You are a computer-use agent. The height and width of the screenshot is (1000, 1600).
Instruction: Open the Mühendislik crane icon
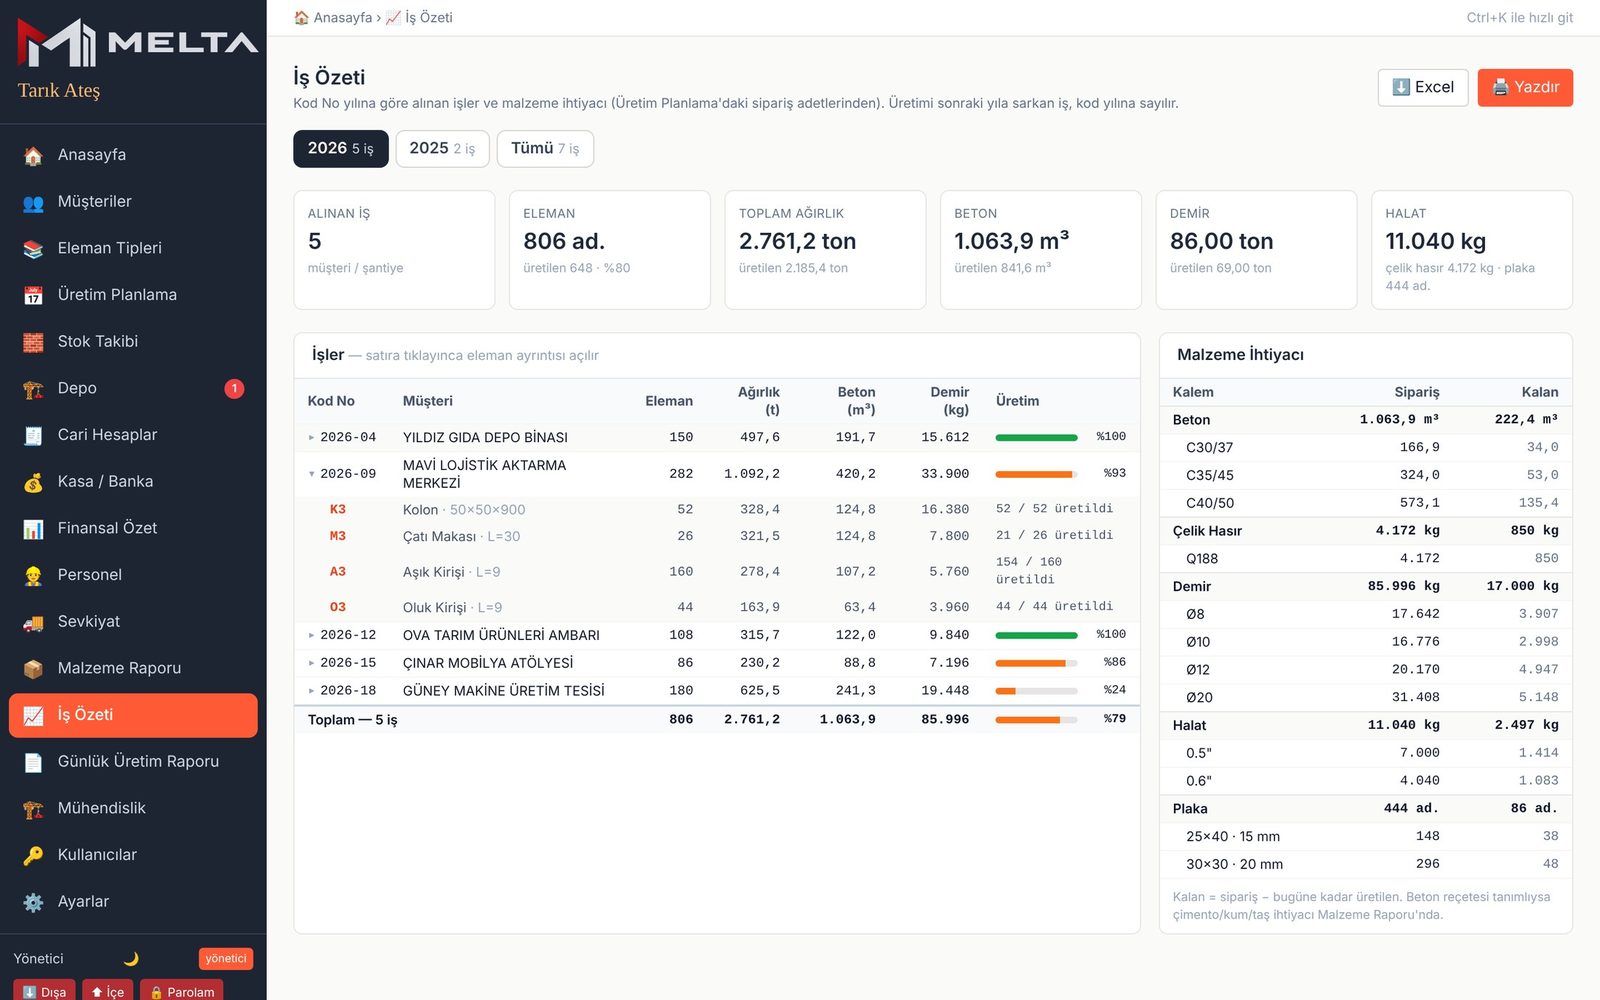[33, 809]
